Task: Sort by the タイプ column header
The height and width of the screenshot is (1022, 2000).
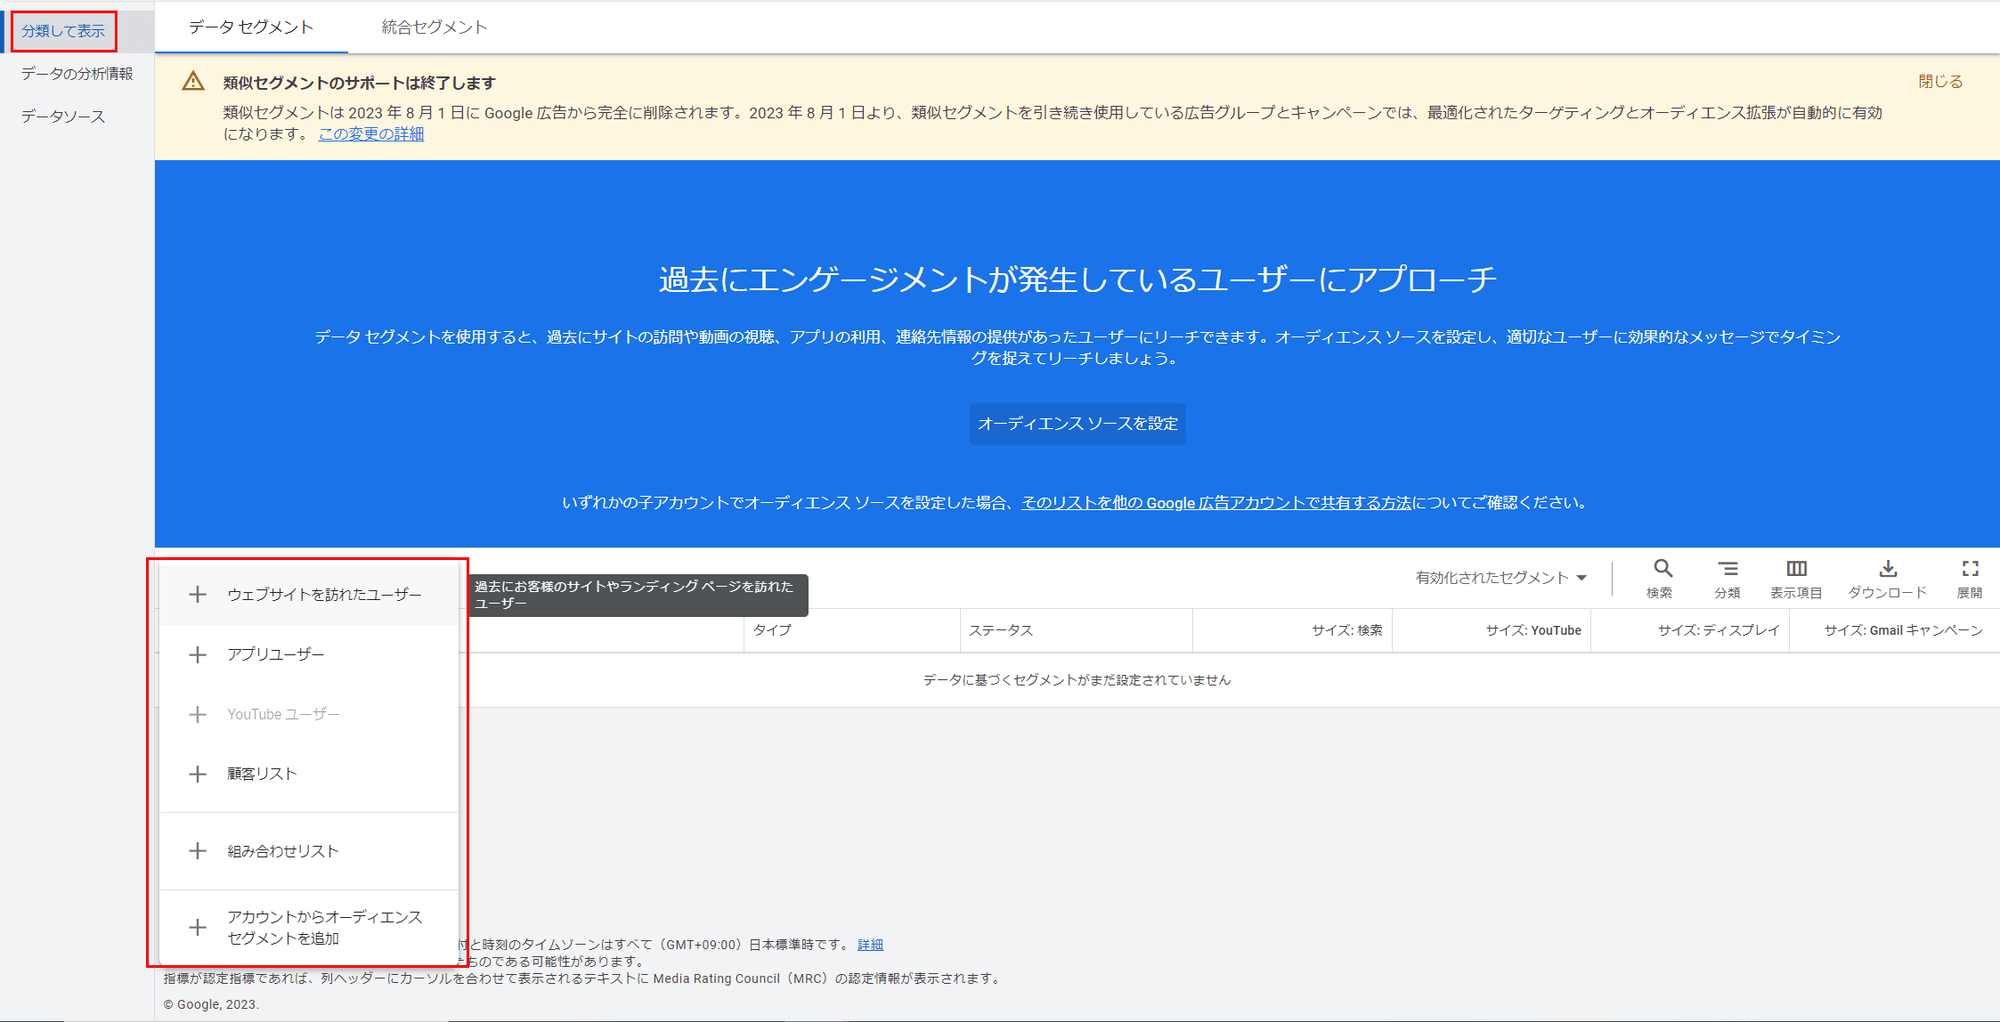Action: point(772,630)
